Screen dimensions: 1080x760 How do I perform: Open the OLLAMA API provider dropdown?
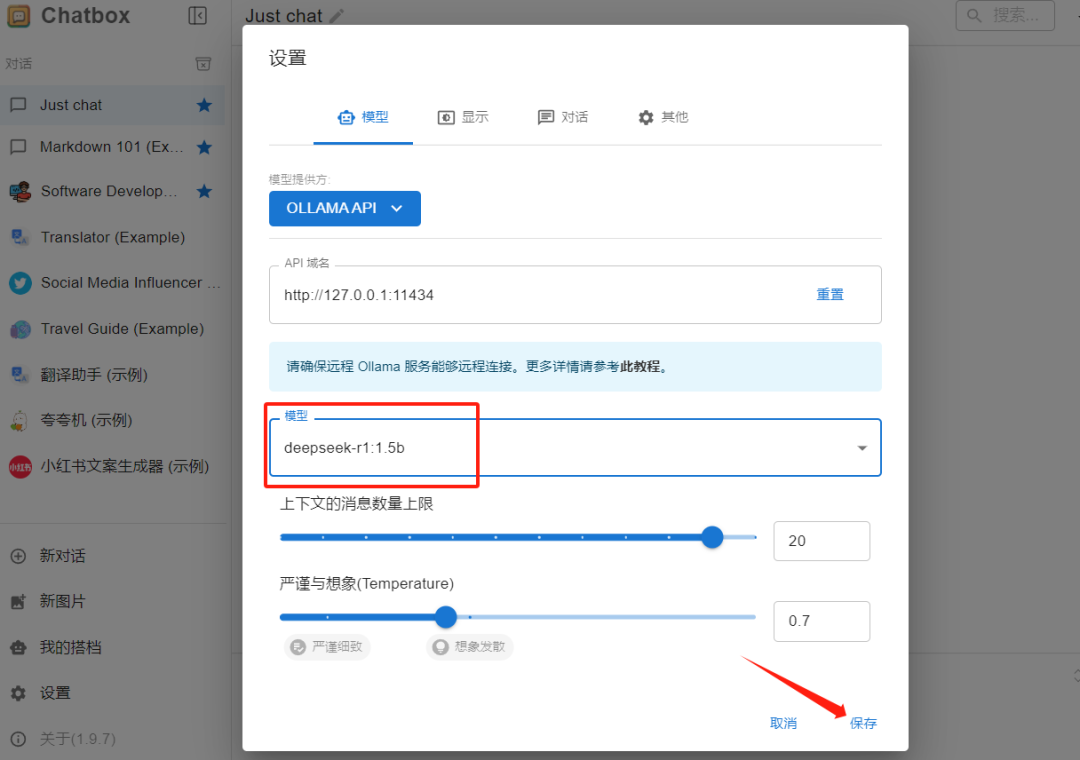[344, 208]
